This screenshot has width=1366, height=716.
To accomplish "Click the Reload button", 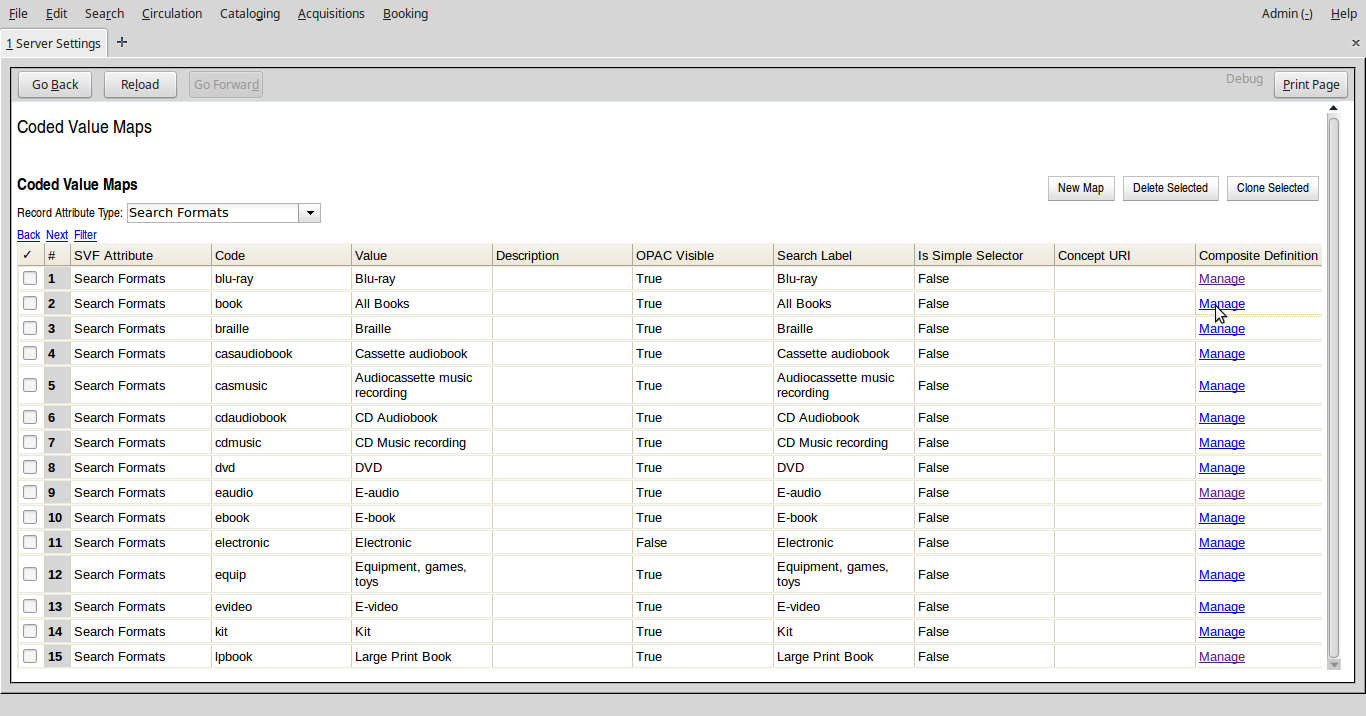I will 140,85.
